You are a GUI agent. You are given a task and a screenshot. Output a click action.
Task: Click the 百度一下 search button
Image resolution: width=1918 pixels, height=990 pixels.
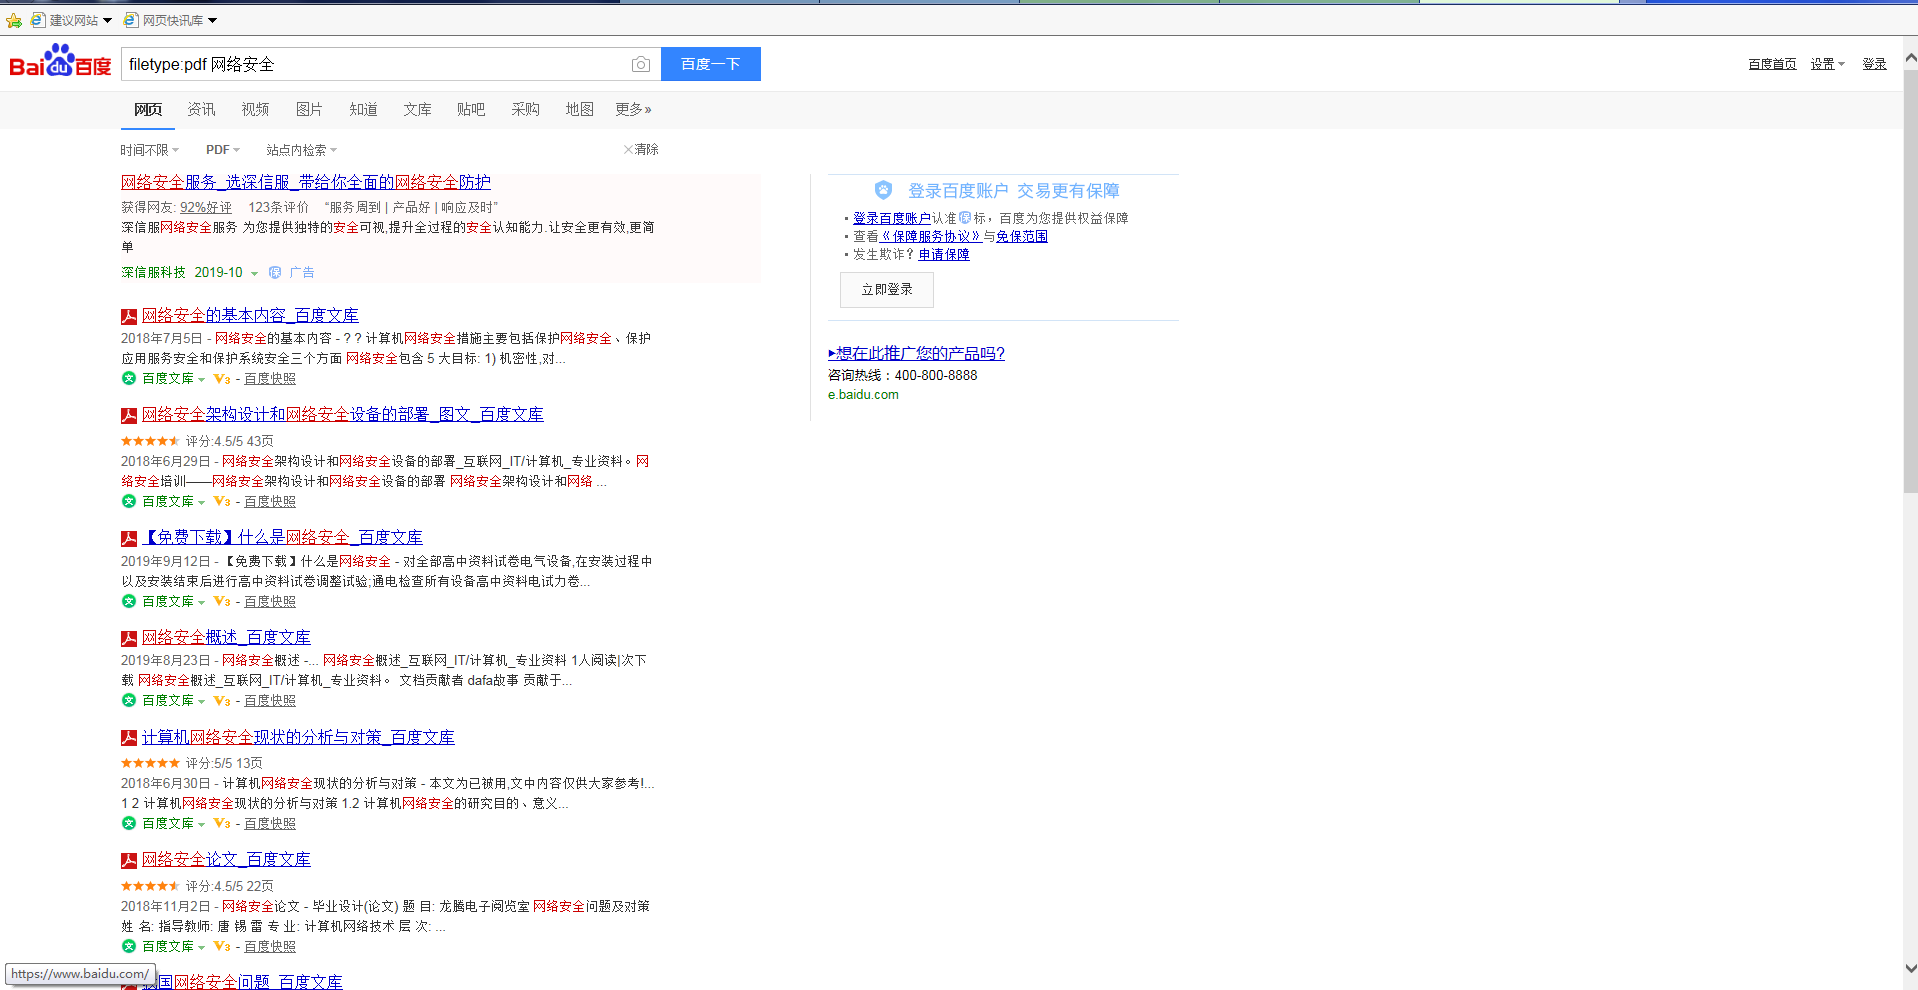[x=711, y=64]
